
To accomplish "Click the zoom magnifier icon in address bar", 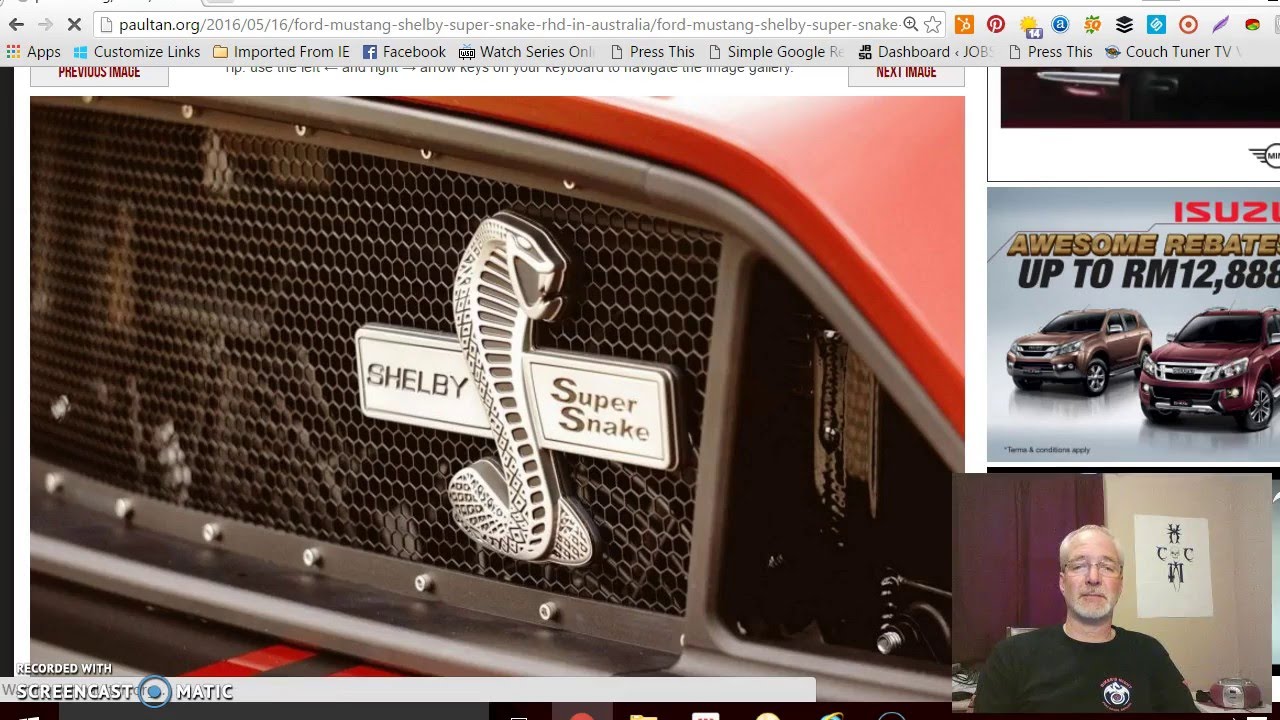I will click(910, 24).
